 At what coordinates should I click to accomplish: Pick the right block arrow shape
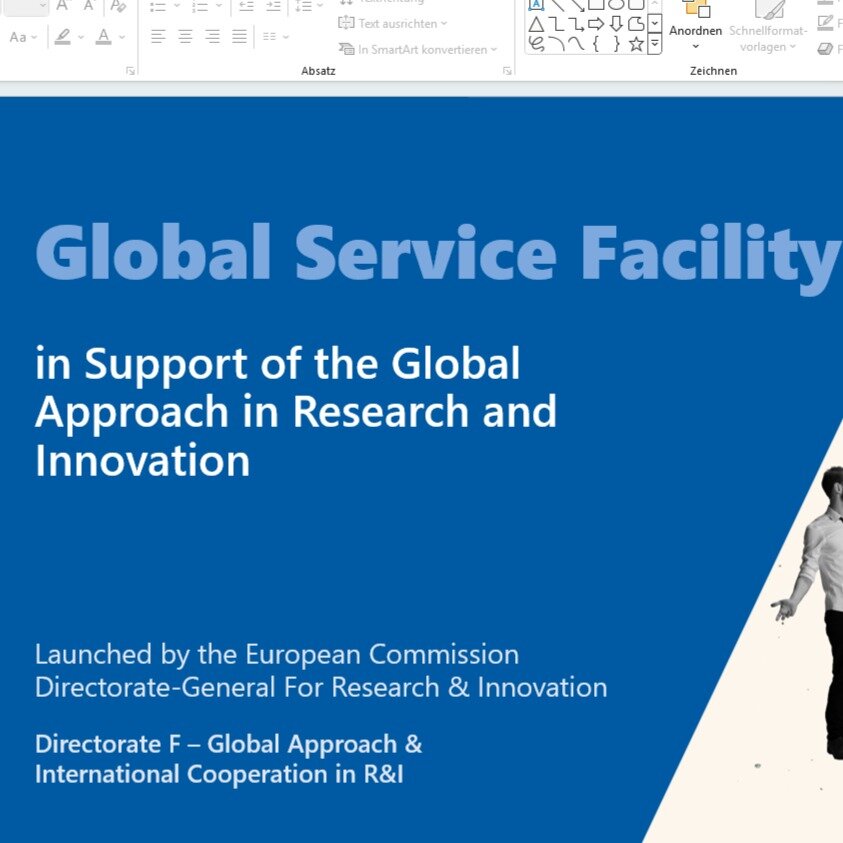pos(596,24)
